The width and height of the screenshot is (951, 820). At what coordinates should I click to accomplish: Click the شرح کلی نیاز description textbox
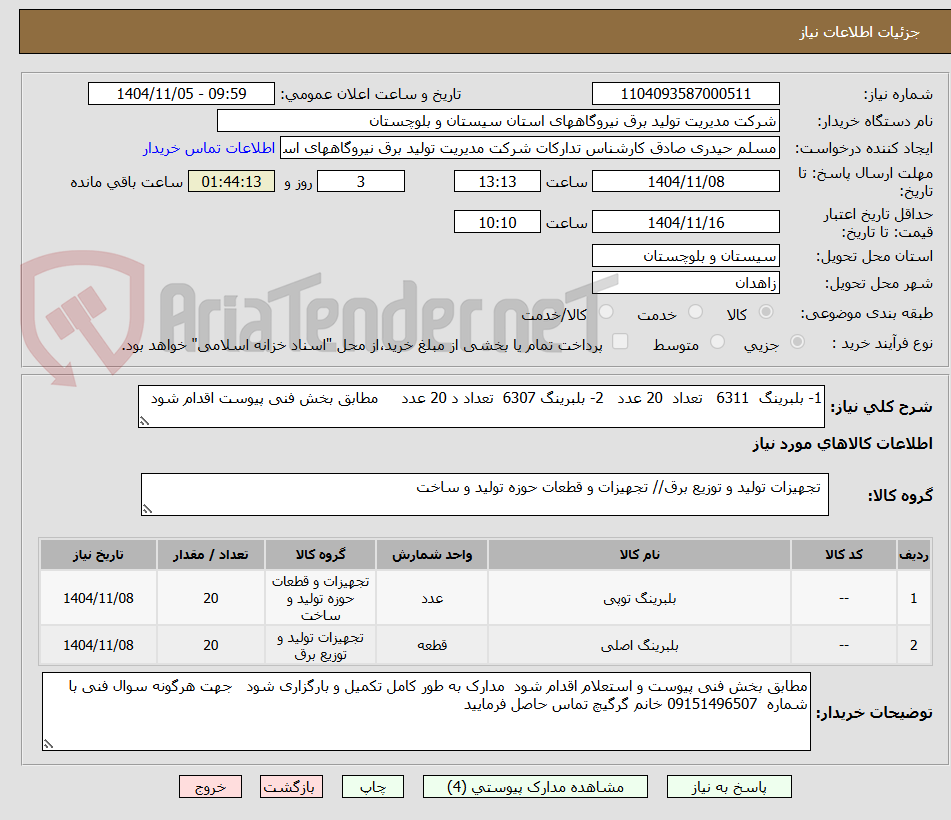(482, 406)
